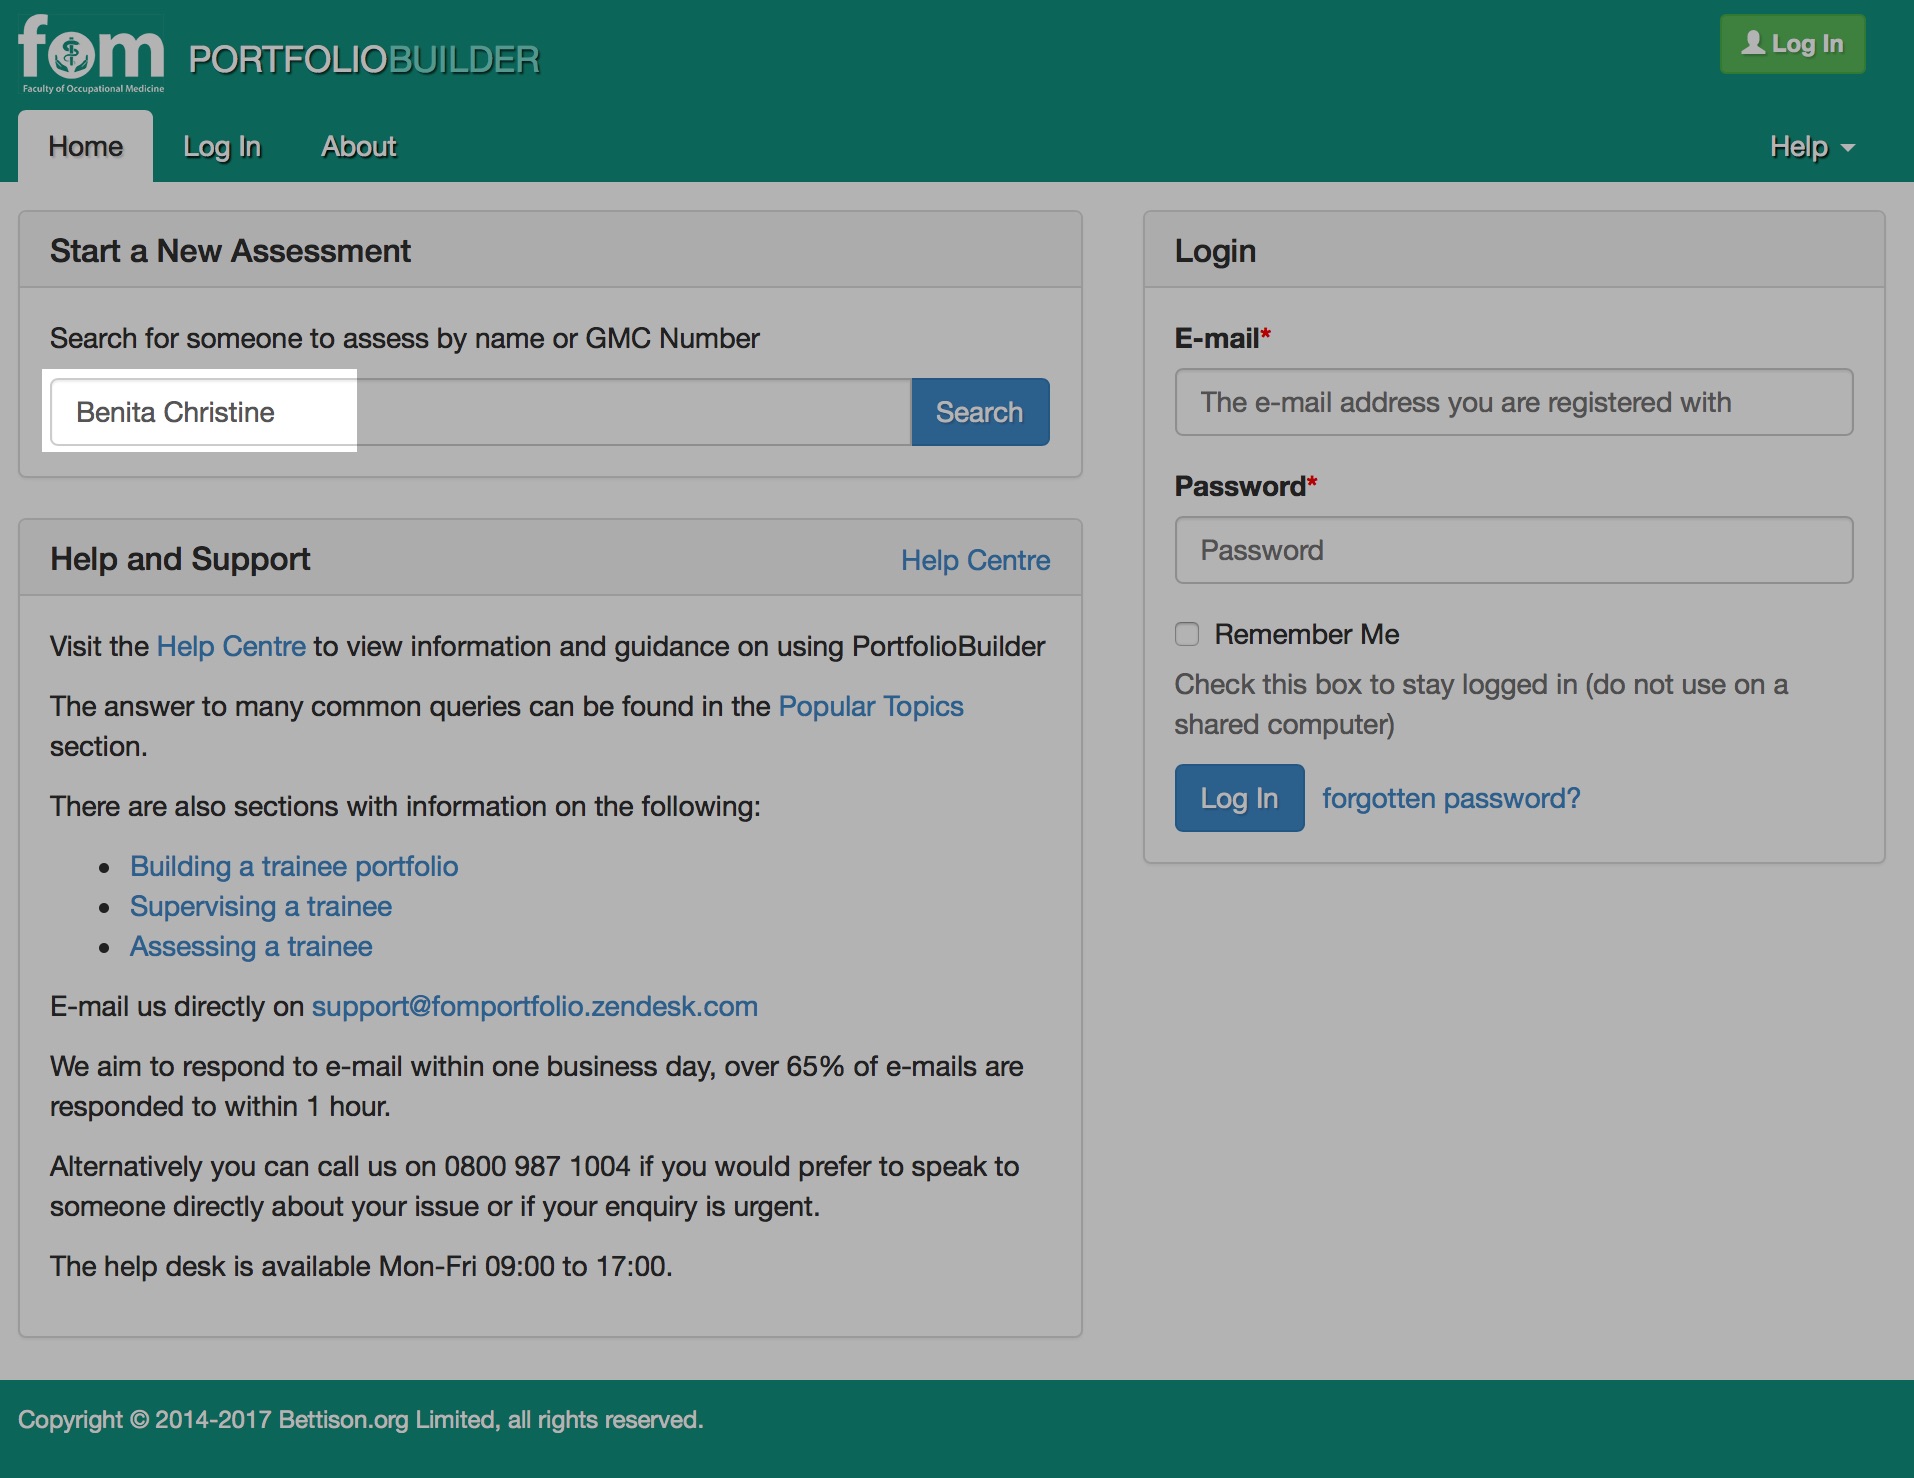Image resolution: width=1914 pixels, height=1478 pixels.
Task: Expand the Help dropdown menu
Action: click(x=1812, y=147)
